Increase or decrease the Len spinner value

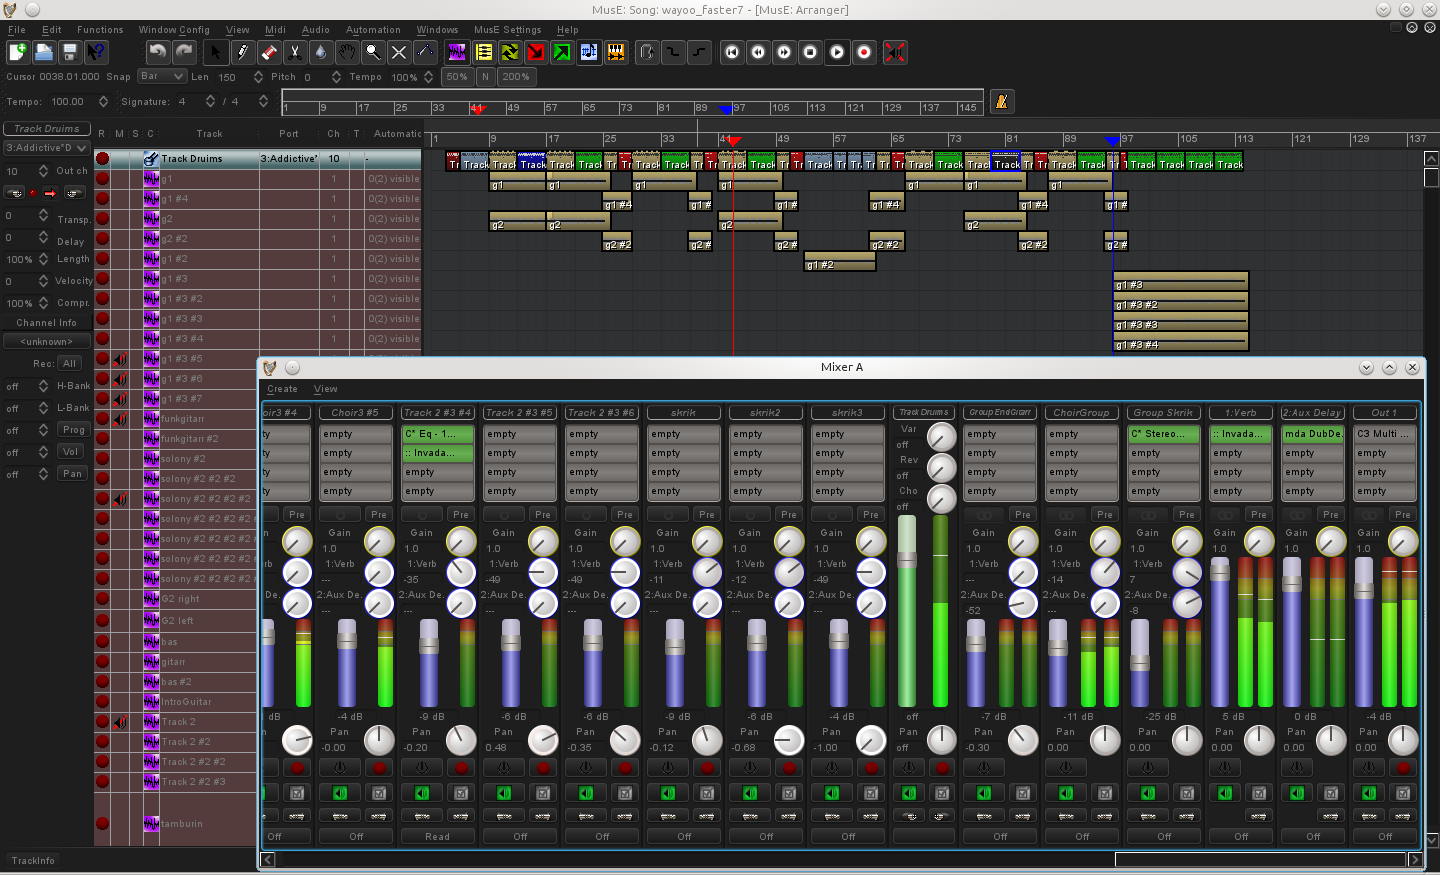(259, 77)
